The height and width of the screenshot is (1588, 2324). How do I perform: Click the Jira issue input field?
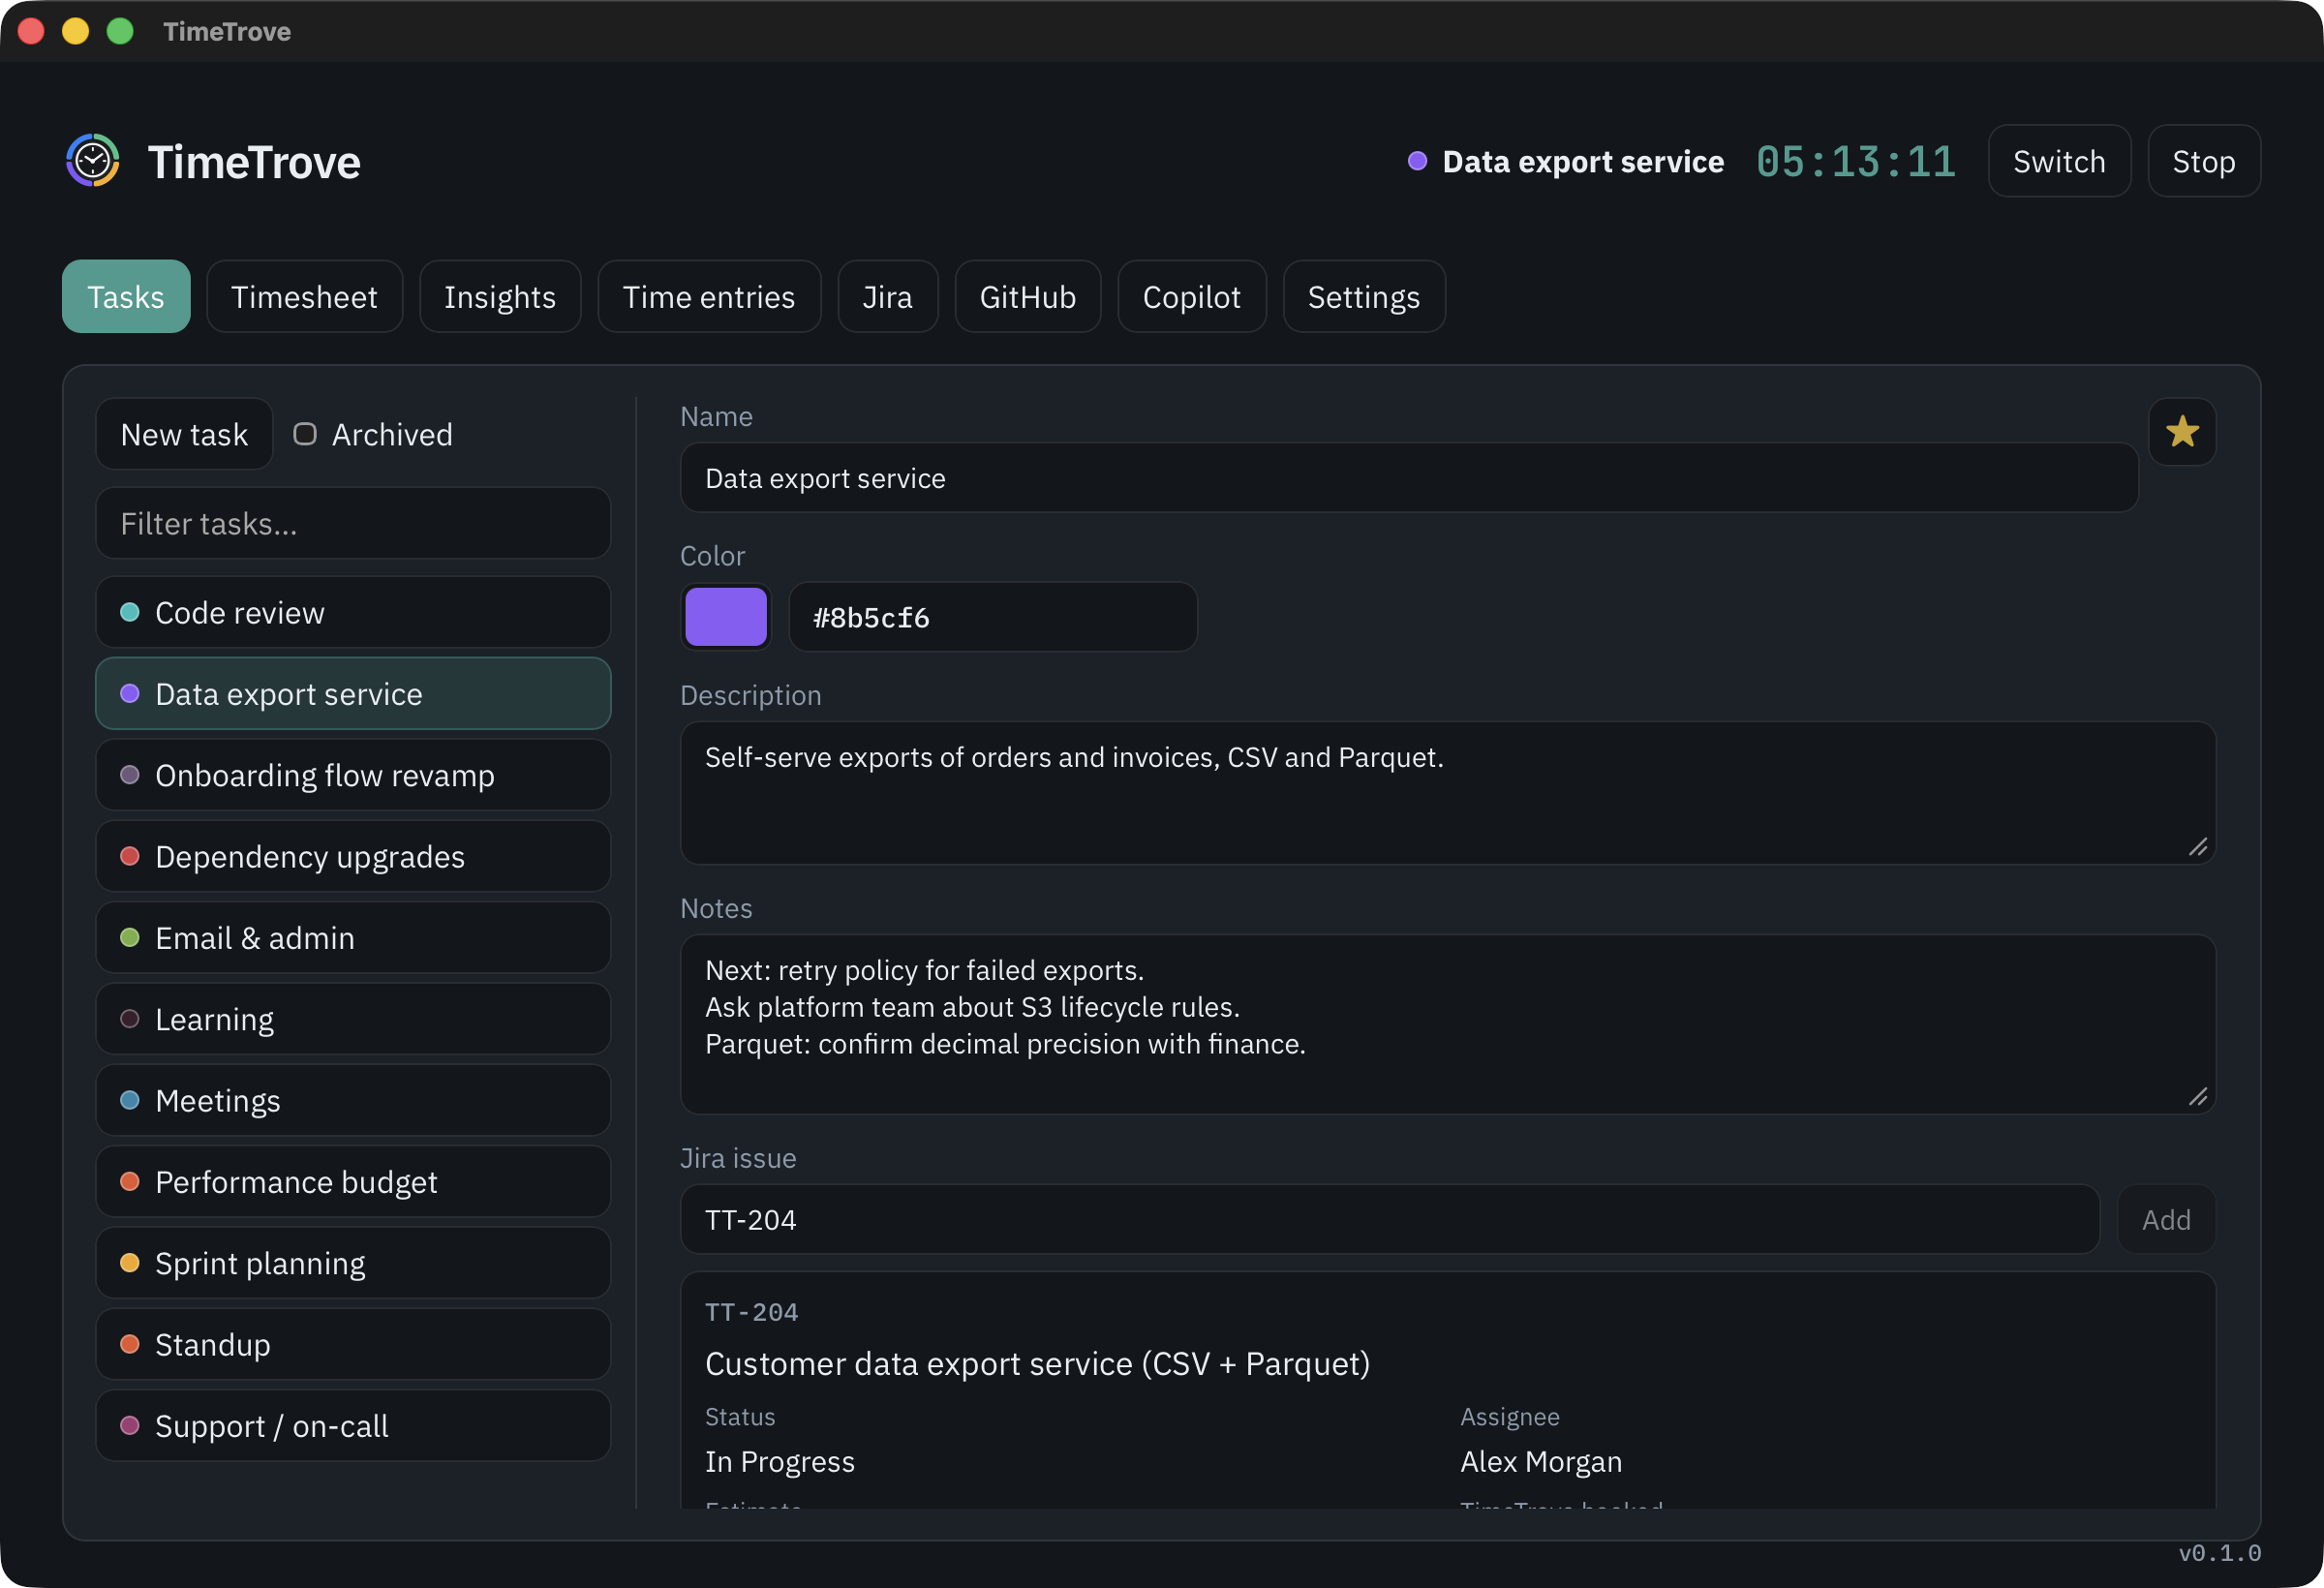tap(1389, 1220)
